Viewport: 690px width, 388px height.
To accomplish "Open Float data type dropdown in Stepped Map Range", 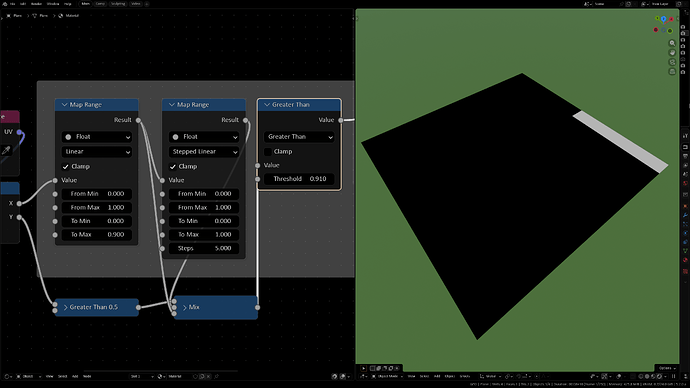I will [204, 137].
